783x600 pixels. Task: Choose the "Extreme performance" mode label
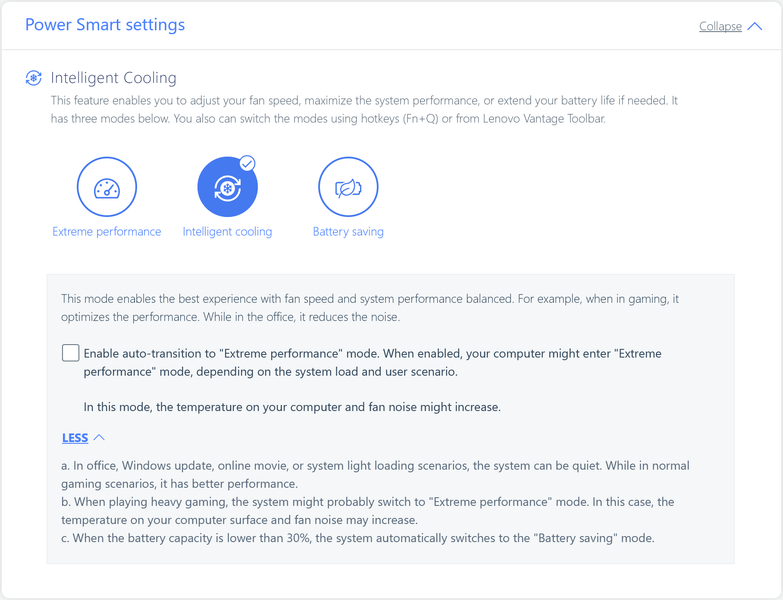pyautogui.click(x=107, y=232)
